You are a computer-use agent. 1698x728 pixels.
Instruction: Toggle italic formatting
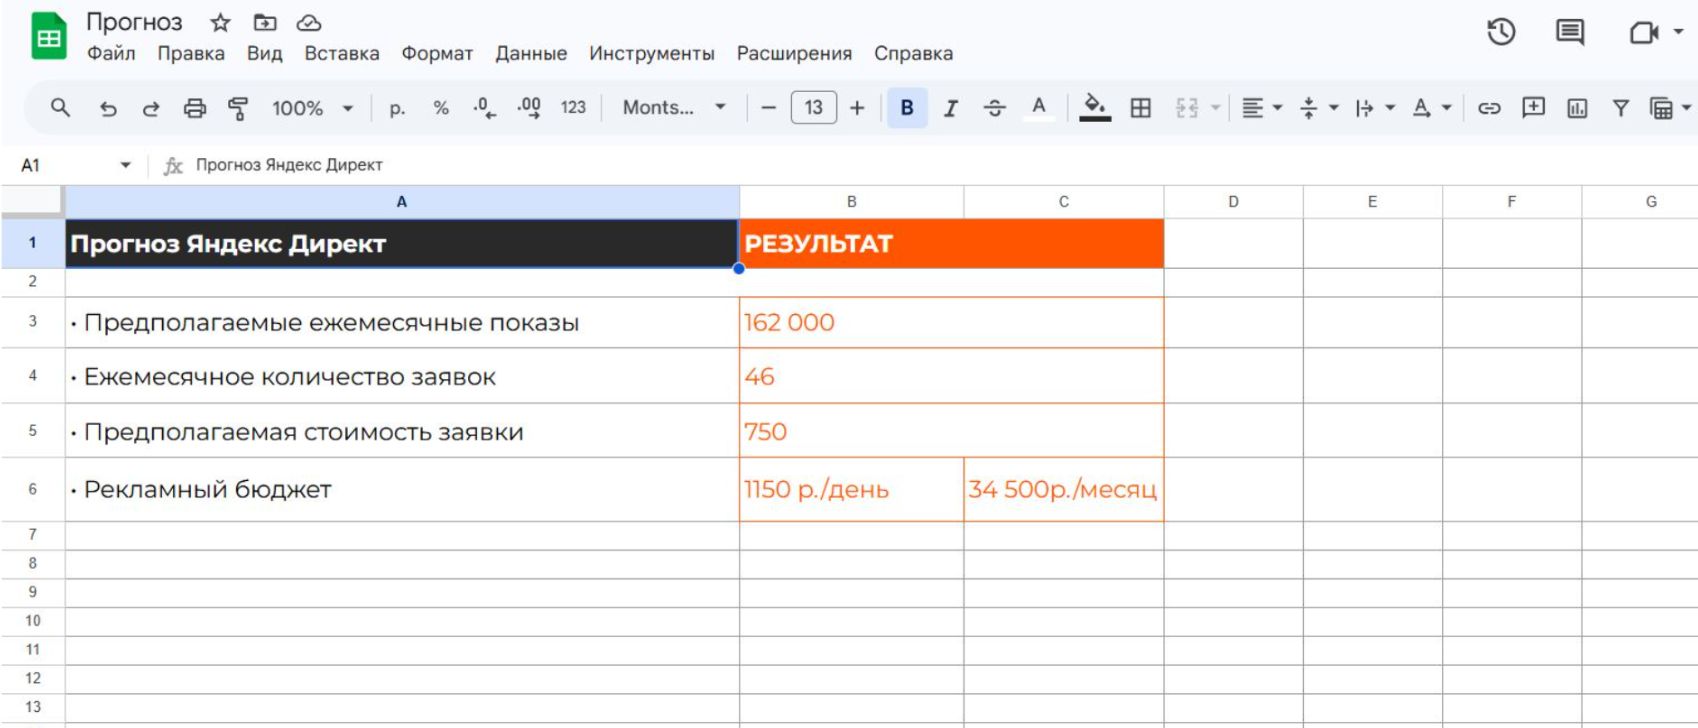click(x=950, y=108)
